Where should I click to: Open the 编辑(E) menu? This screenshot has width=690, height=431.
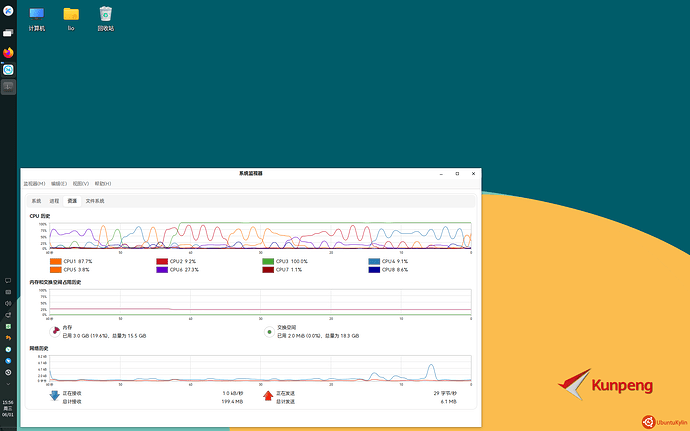[x=58, y=184]
